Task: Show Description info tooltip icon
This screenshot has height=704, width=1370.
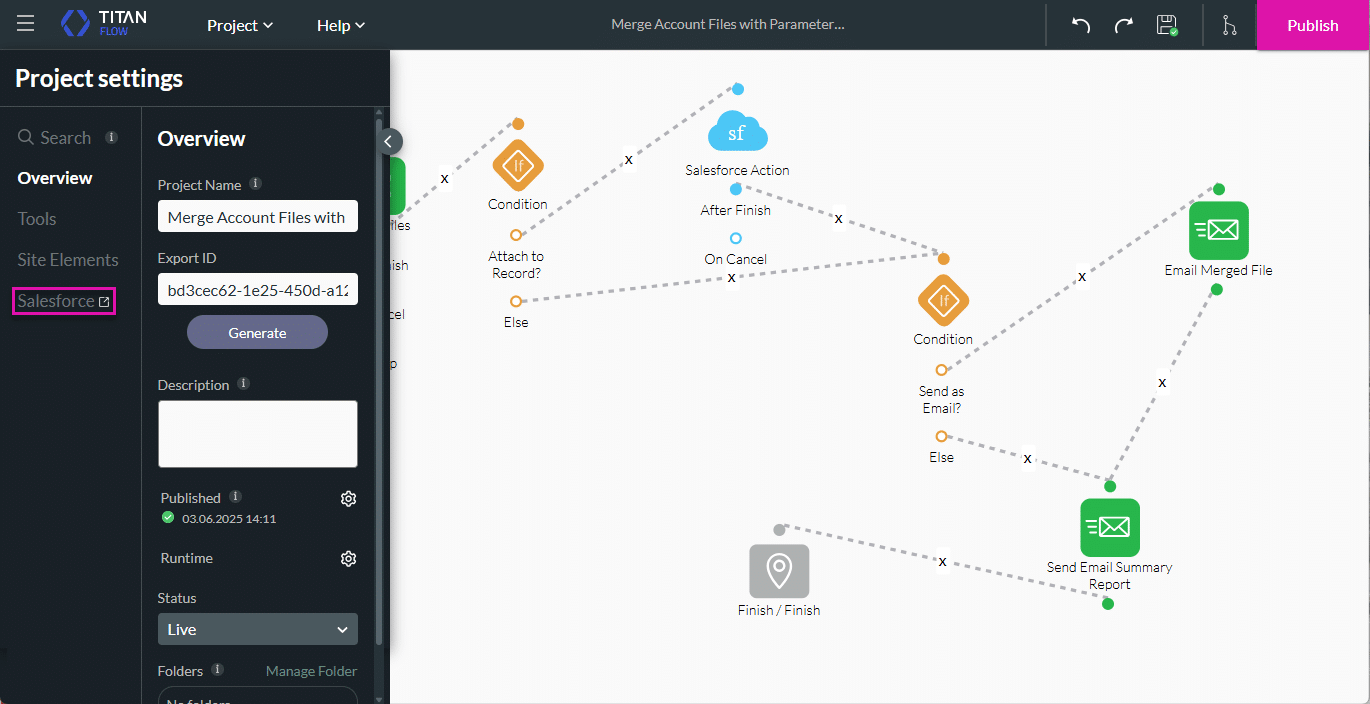Action: [244, 384]
